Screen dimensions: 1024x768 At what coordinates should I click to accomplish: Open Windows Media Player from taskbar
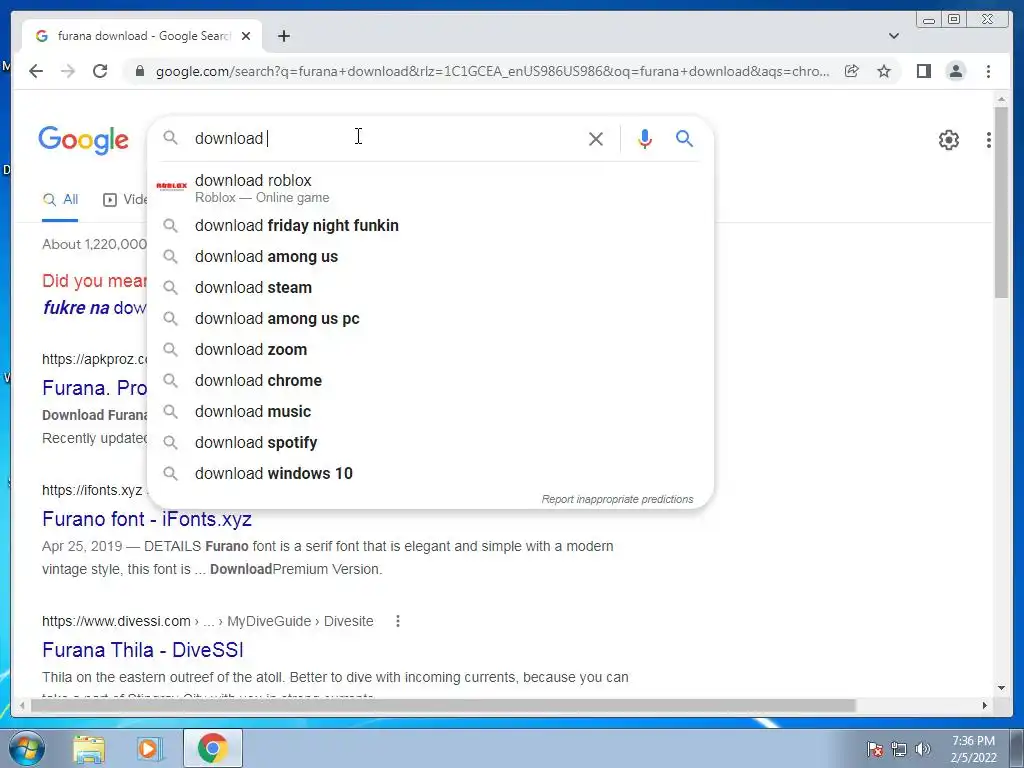point(150,748)
